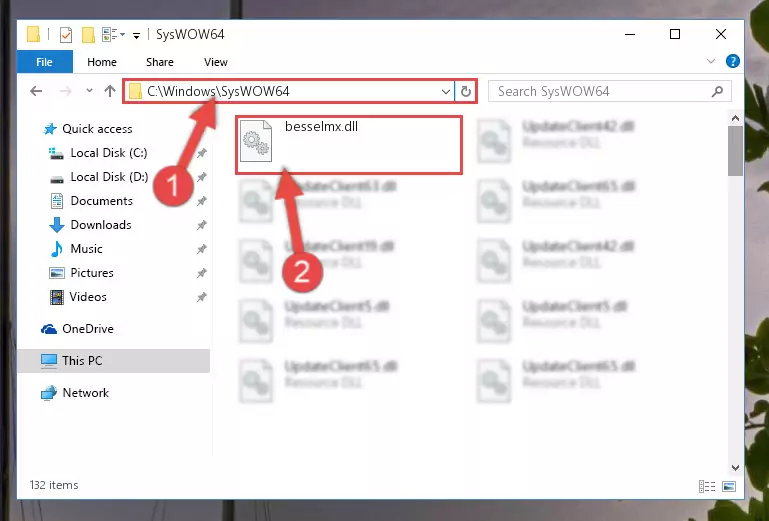769x521 pixels.
Task: Select Quick access in the navigation pane
Action: (87, 129)
